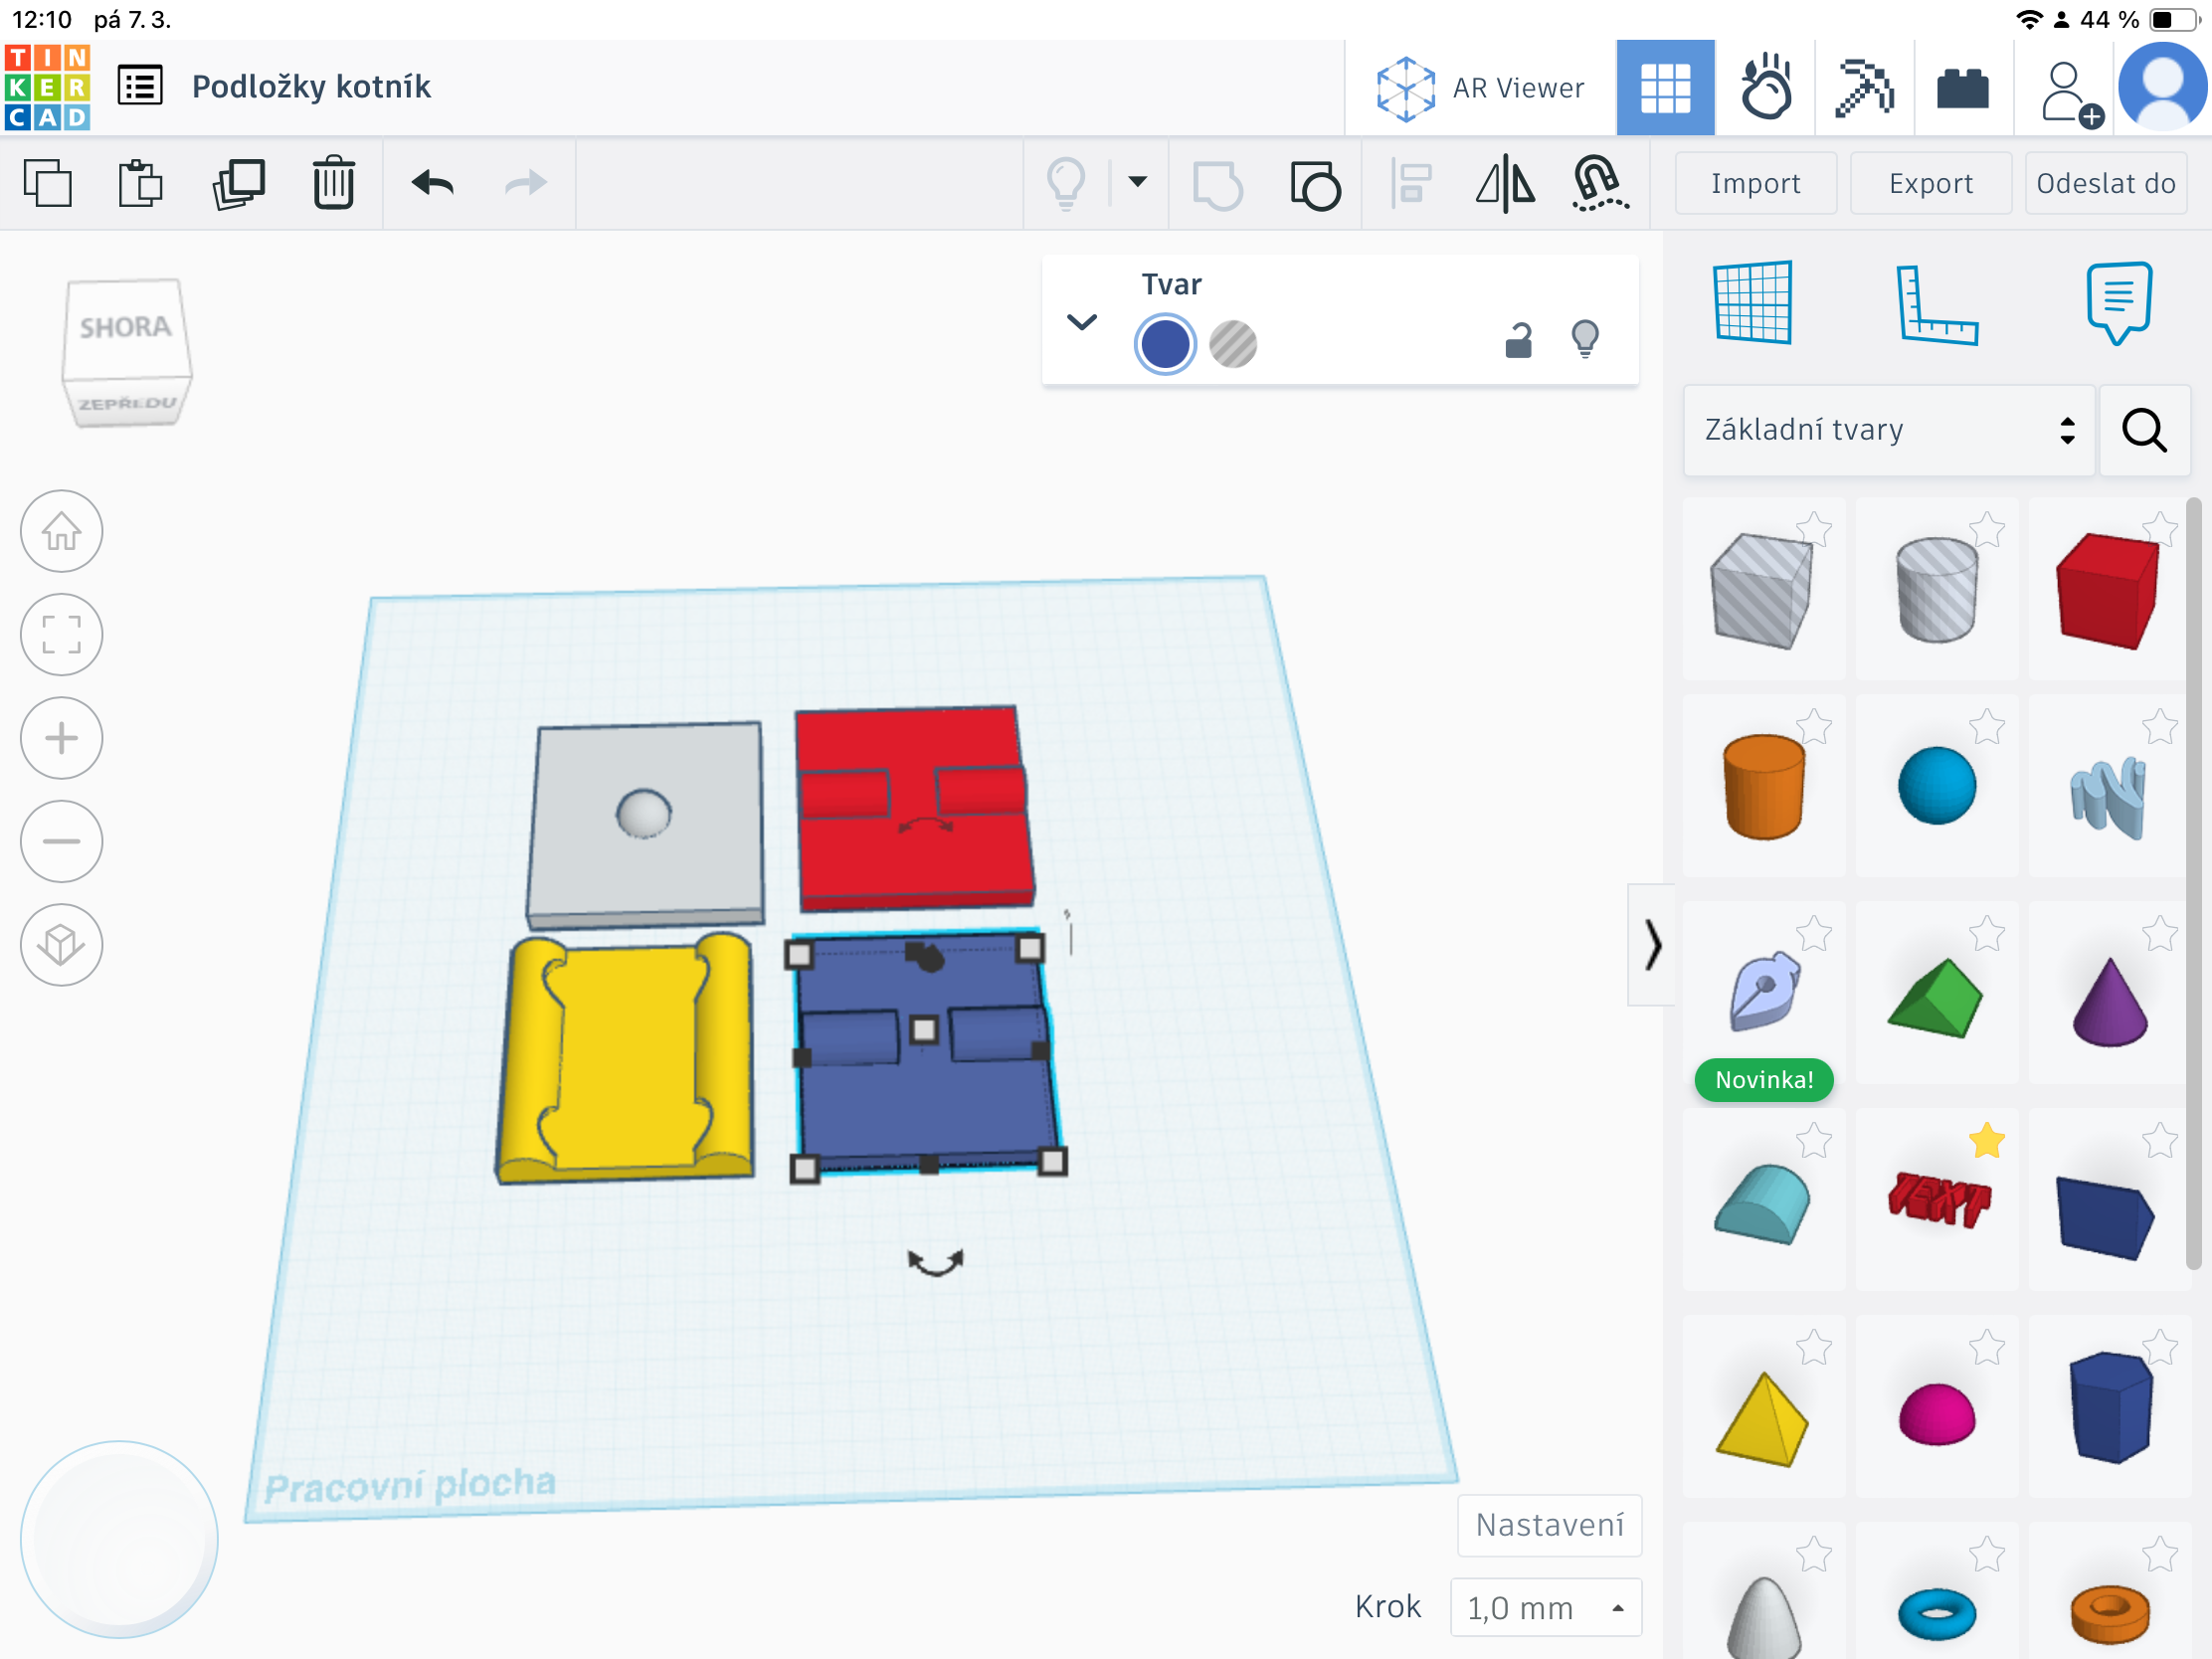Click the Copy icon
The height and width of the screenshot is (1659, 2212).
click(48, 183)
